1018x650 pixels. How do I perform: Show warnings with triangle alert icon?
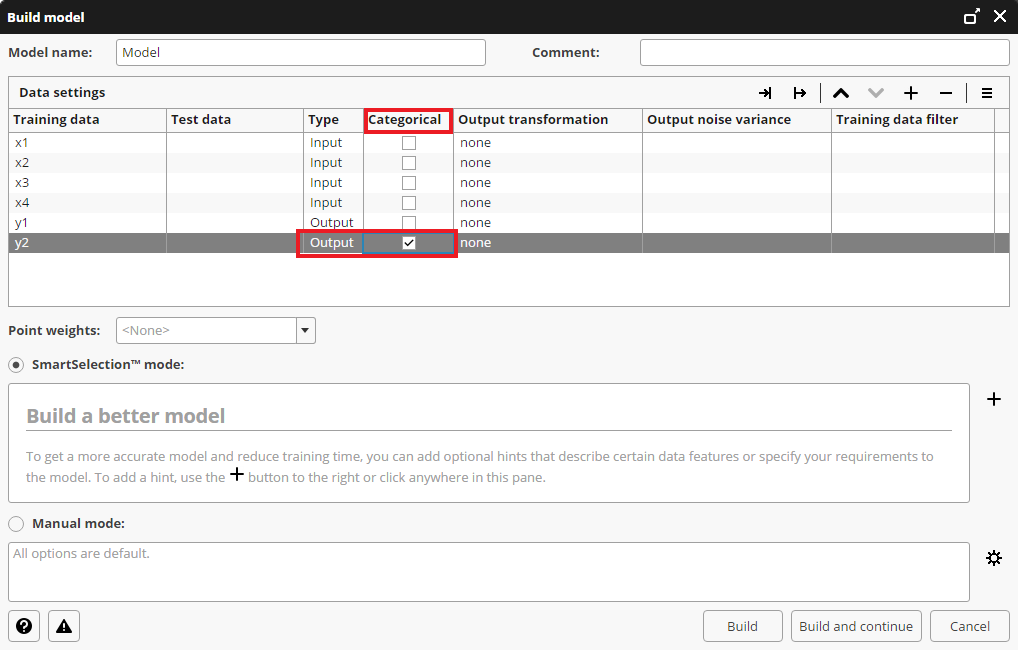(x=64, y=626)
